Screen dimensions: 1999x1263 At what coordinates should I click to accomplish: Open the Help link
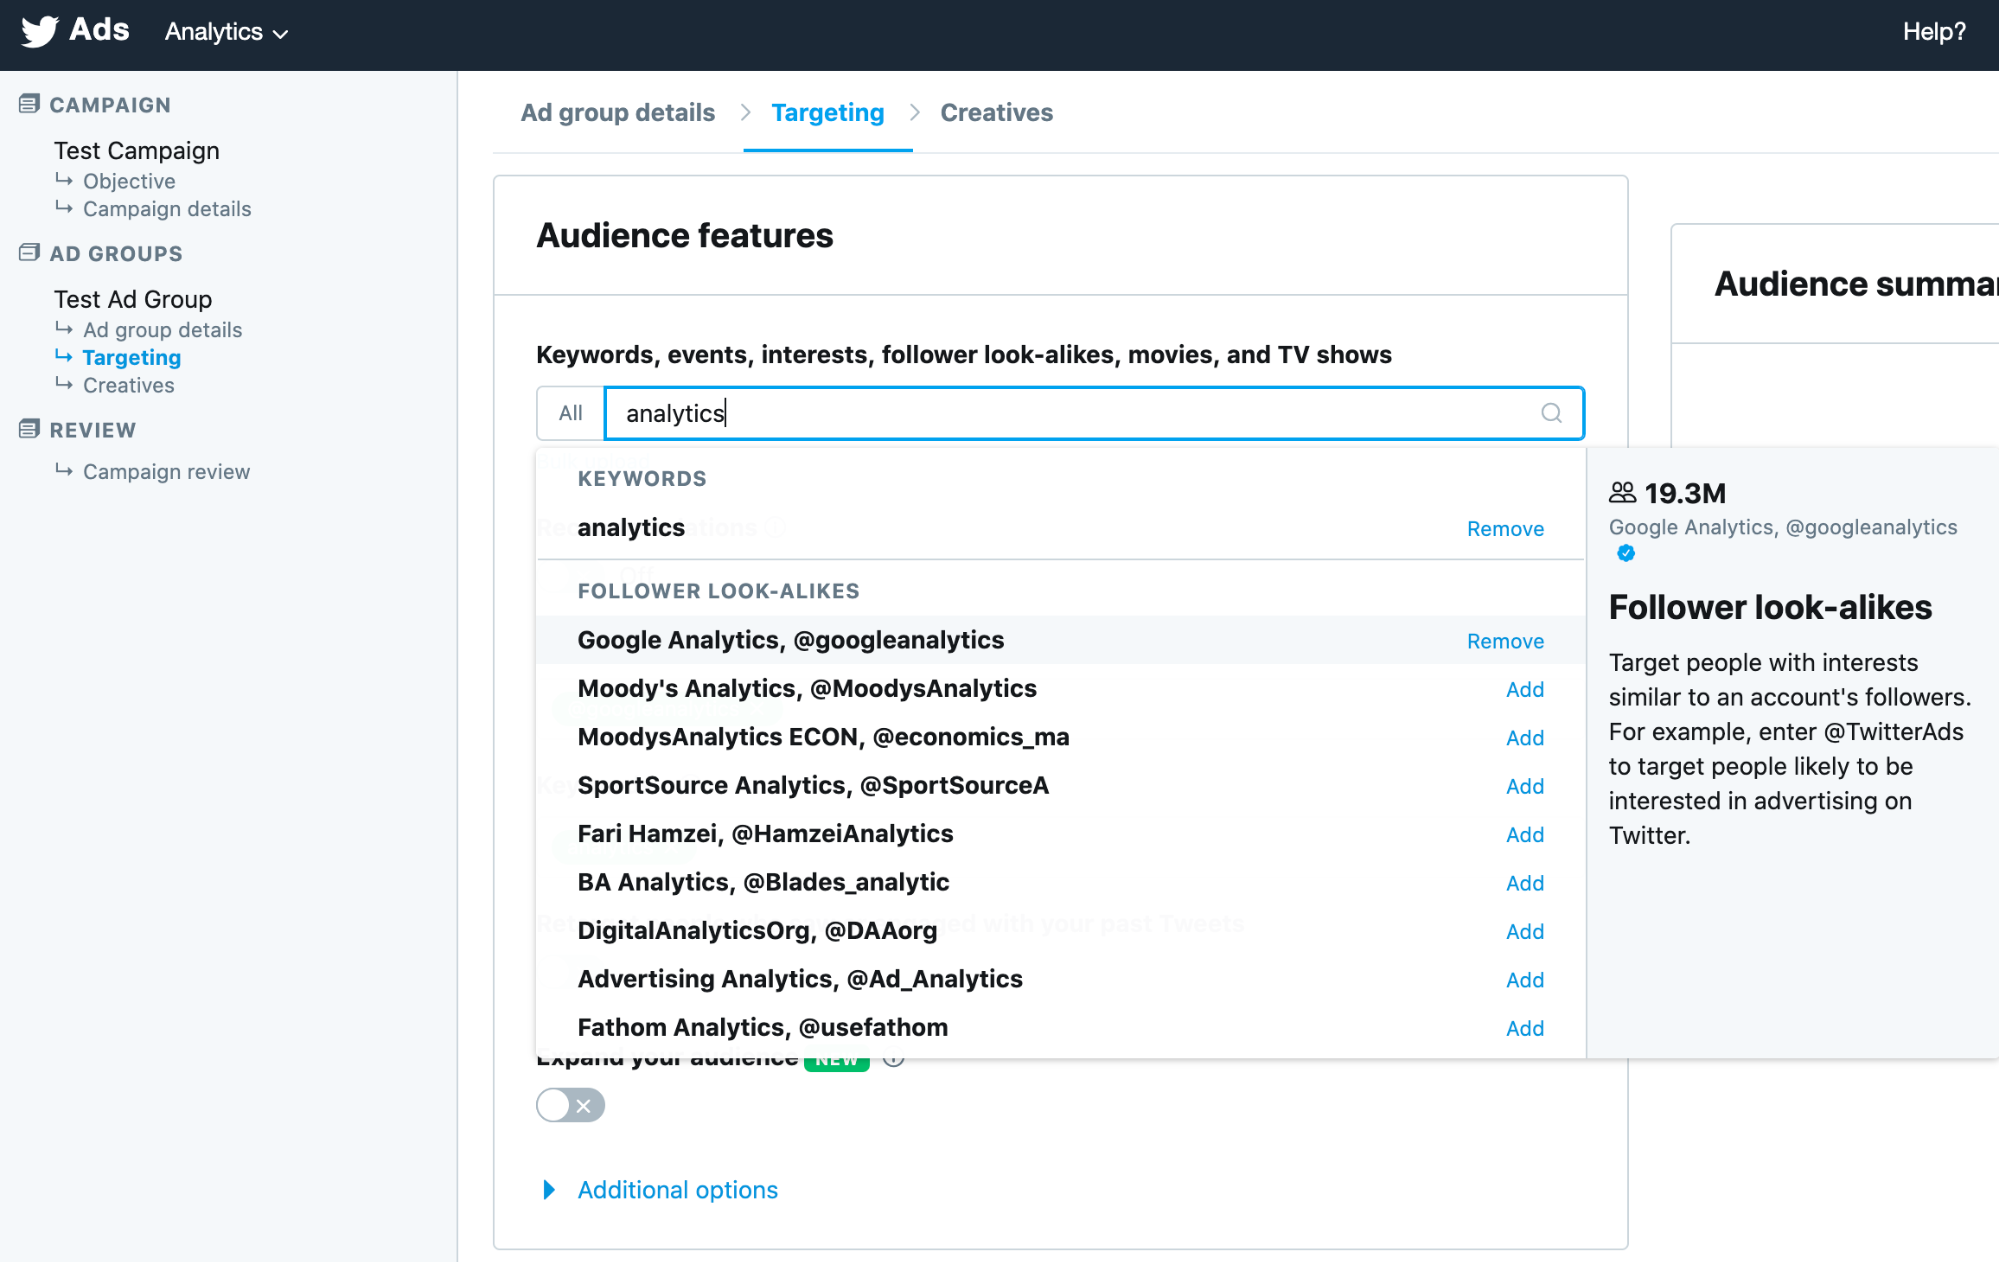click(1933, 32)
